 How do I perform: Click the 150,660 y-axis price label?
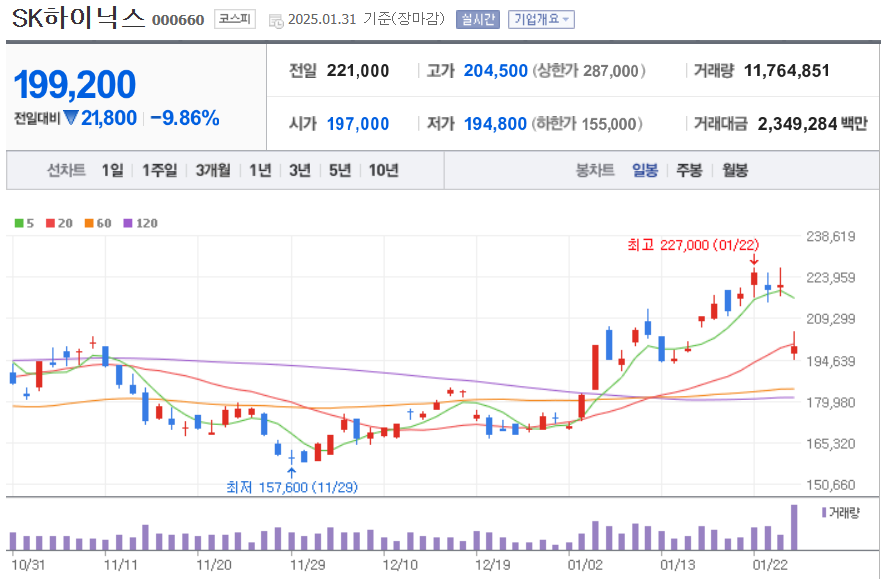pos(830,485)
